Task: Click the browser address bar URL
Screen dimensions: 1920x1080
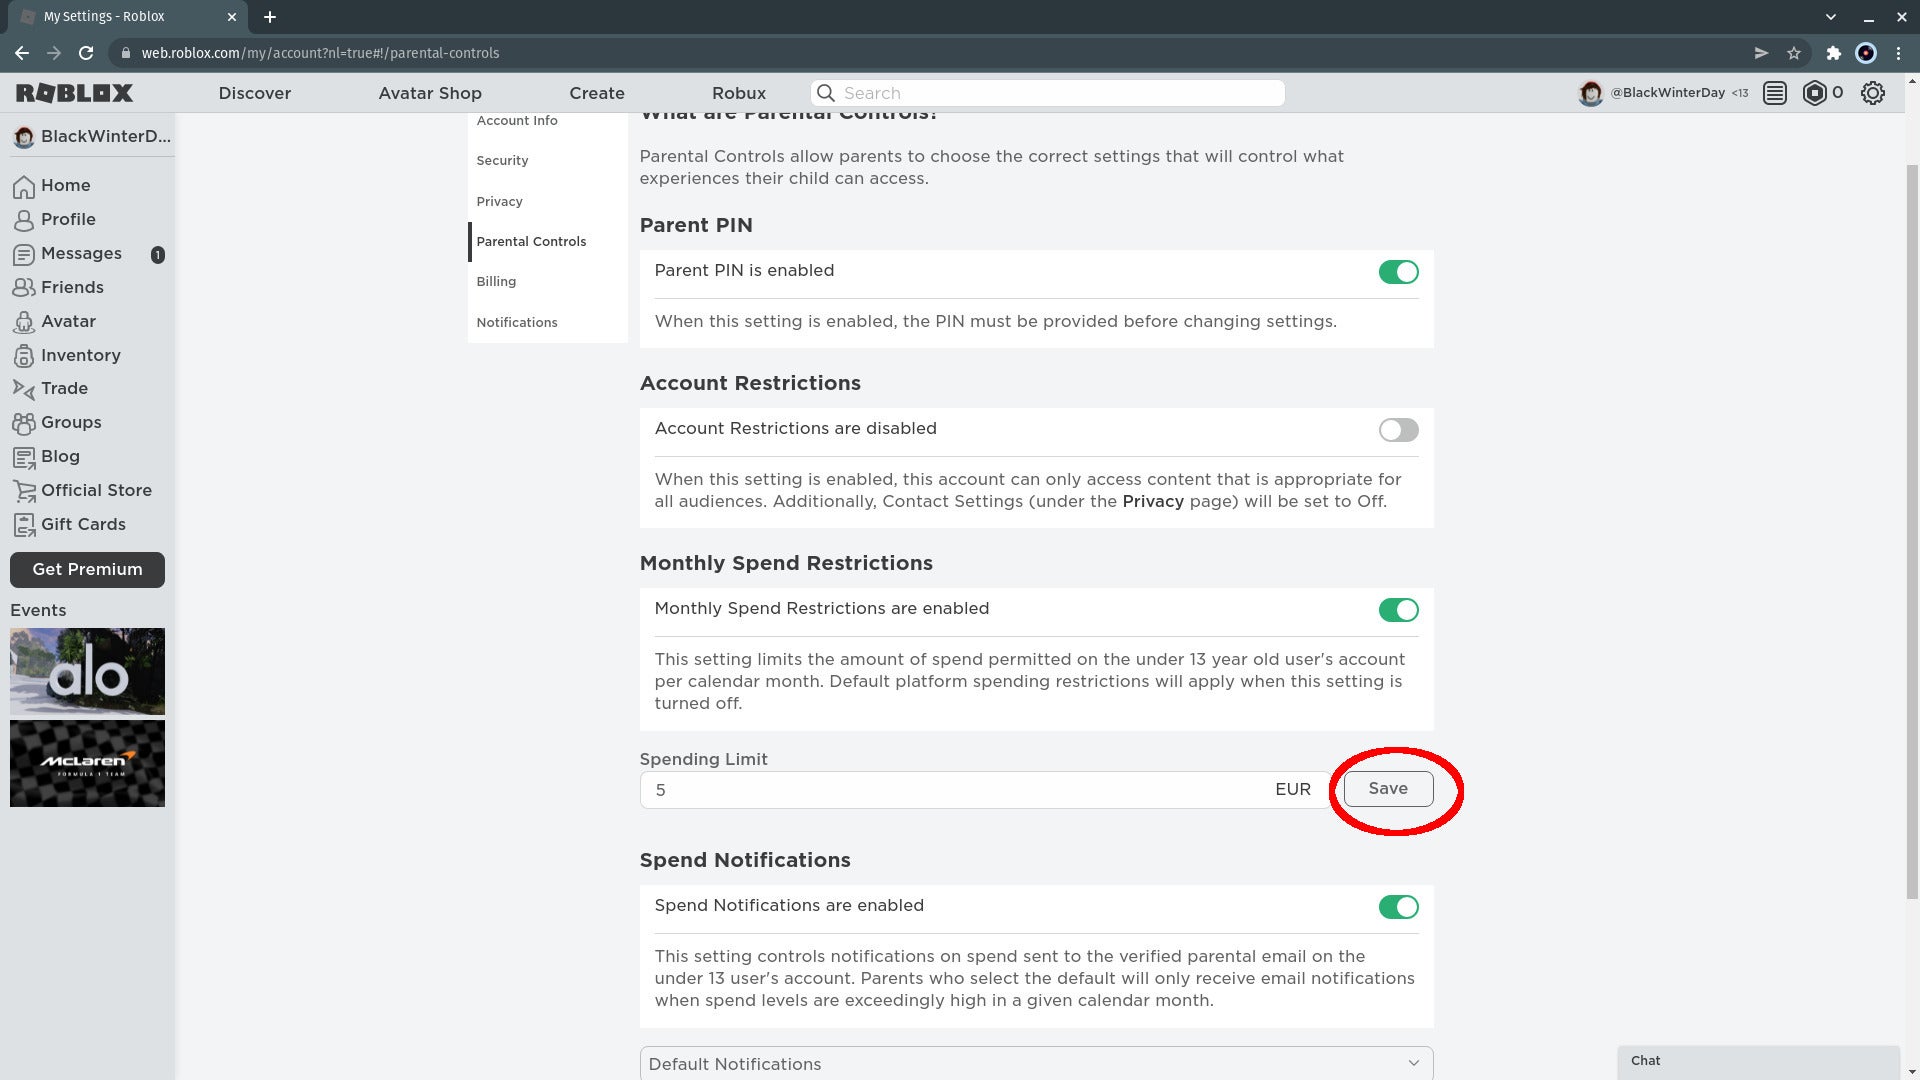Action: click(x=320, y=53)
